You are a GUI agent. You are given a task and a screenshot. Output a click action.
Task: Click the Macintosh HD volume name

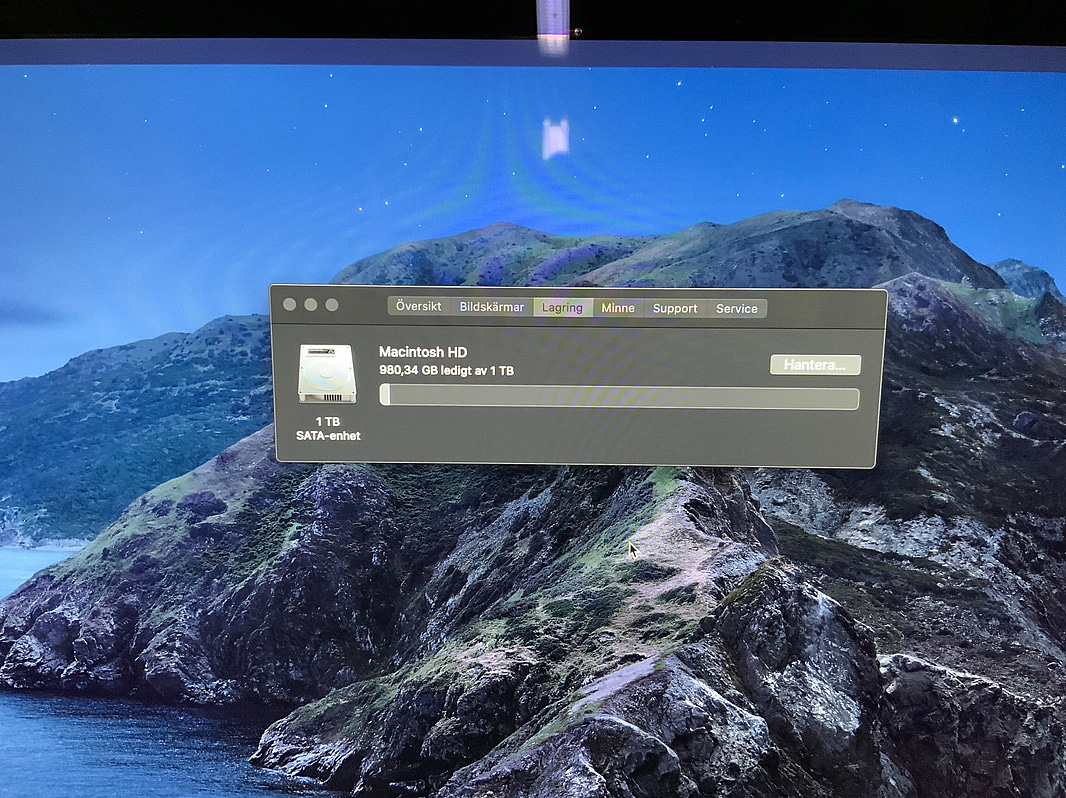pos(423,351)
